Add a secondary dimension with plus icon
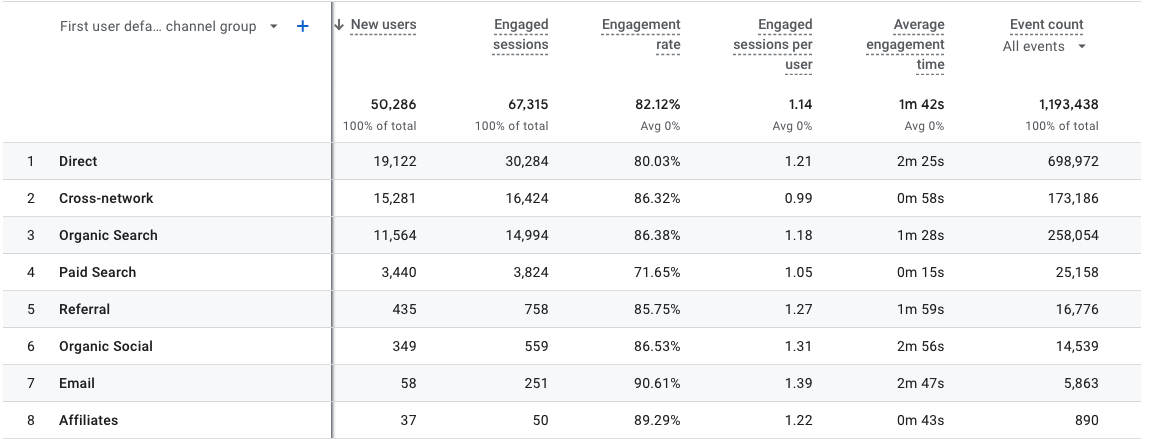 pyautogui.click(x=303, y=27)
